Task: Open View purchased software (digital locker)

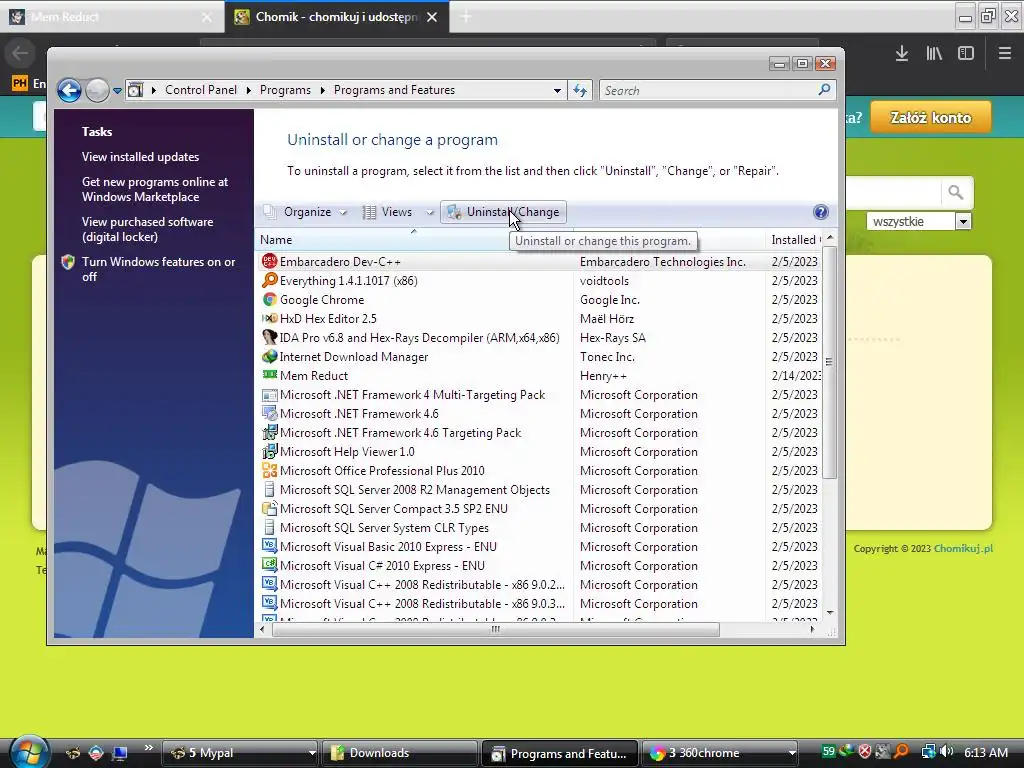Action: [x=148, y=229]
